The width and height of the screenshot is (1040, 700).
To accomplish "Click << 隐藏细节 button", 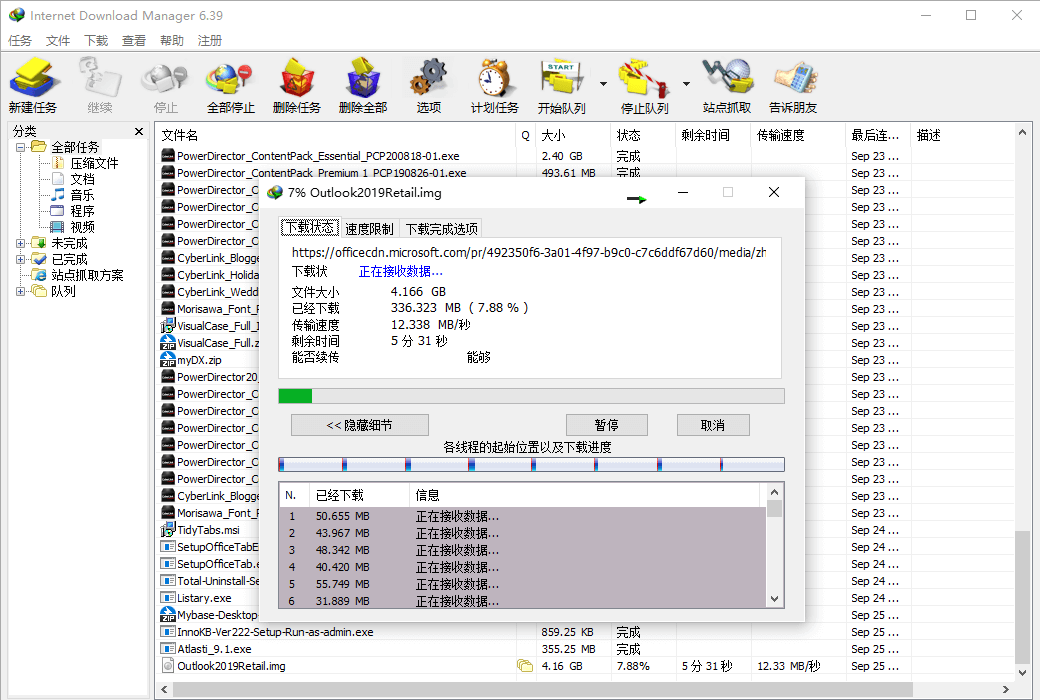I will point(359,425).
